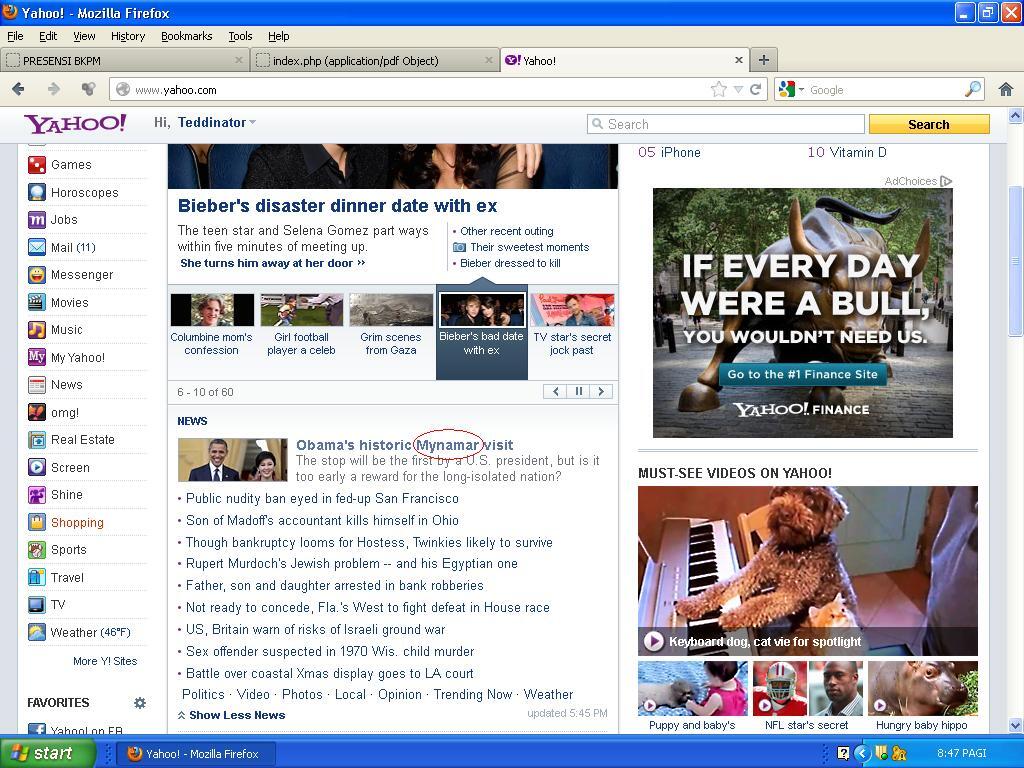Screen dimensions: 1024x768
Task: Open the History menu
Action: pos(128,36)
